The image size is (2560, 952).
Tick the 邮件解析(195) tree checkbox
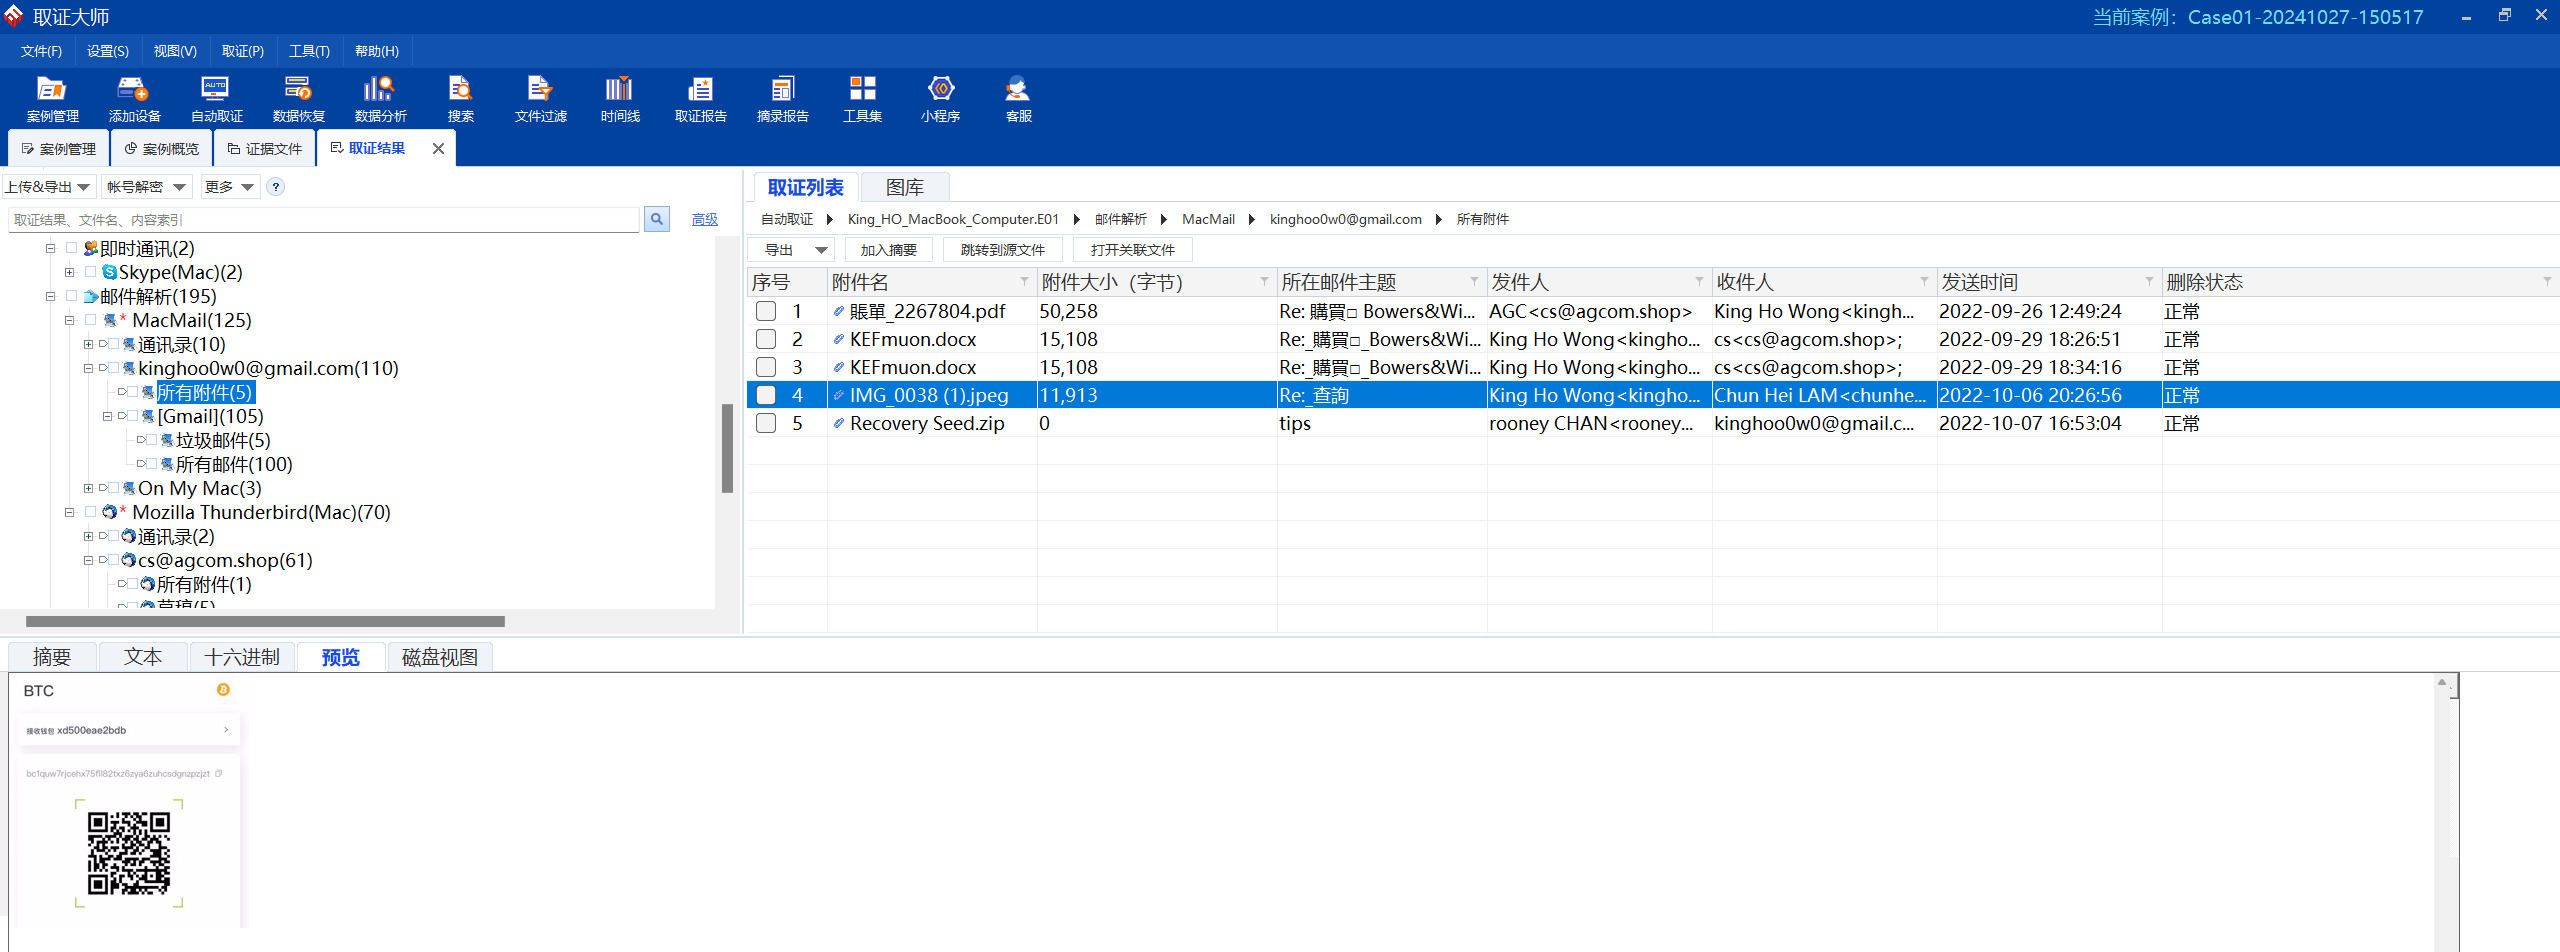click(72, 295)
